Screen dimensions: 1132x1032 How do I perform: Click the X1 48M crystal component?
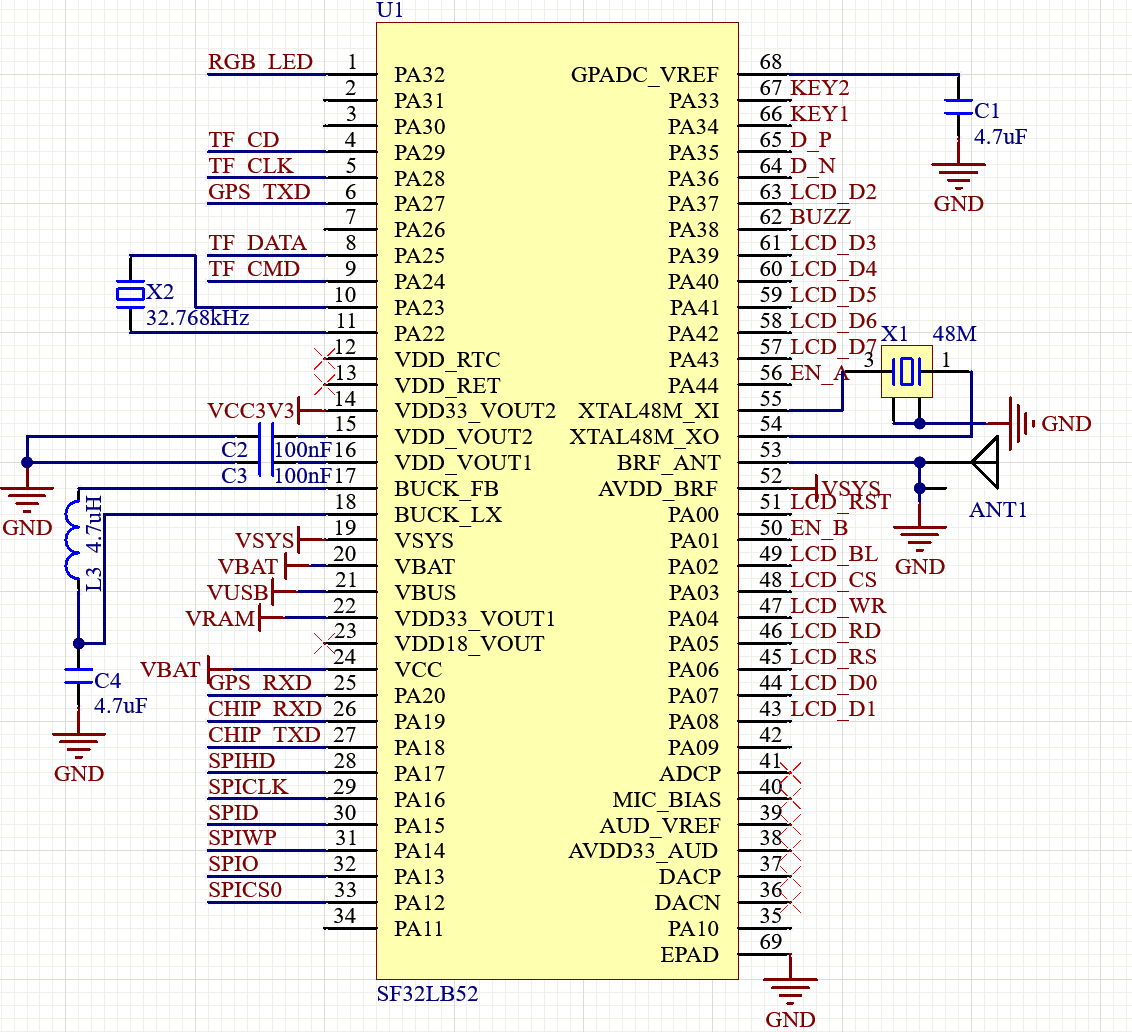click(x=906, y=372)
